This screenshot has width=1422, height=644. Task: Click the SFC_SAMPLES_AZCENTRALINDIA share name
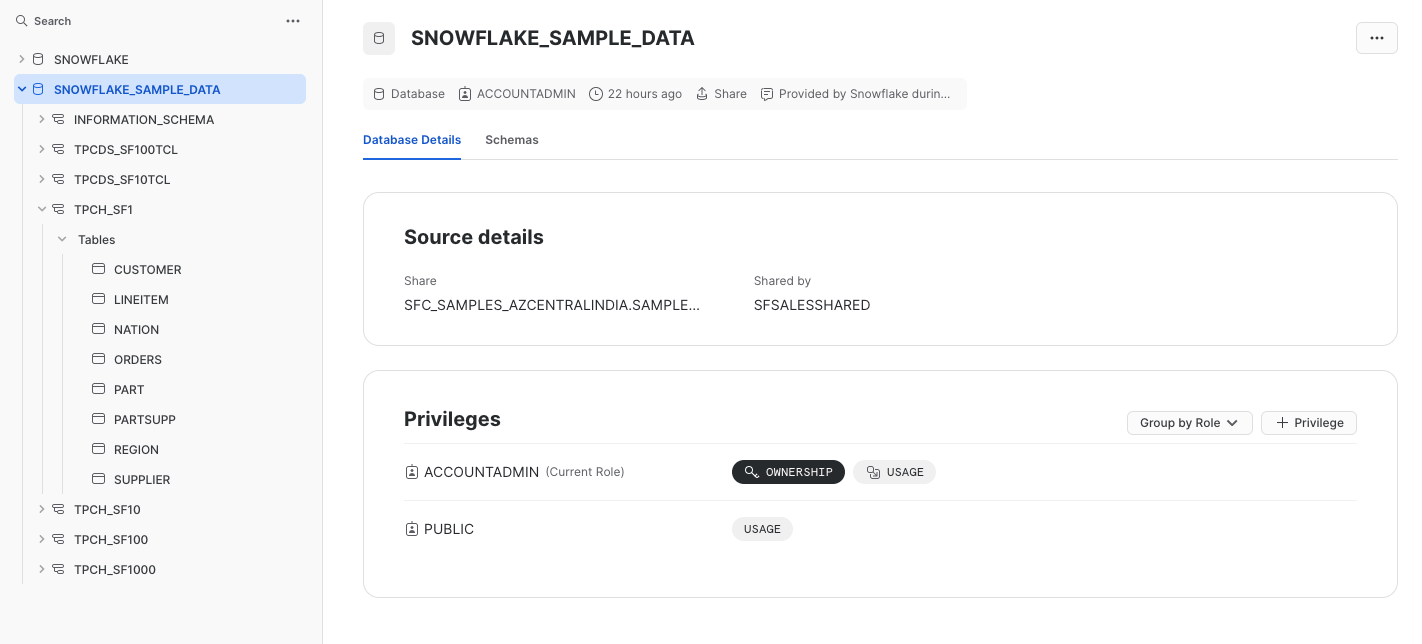(552, 305)
